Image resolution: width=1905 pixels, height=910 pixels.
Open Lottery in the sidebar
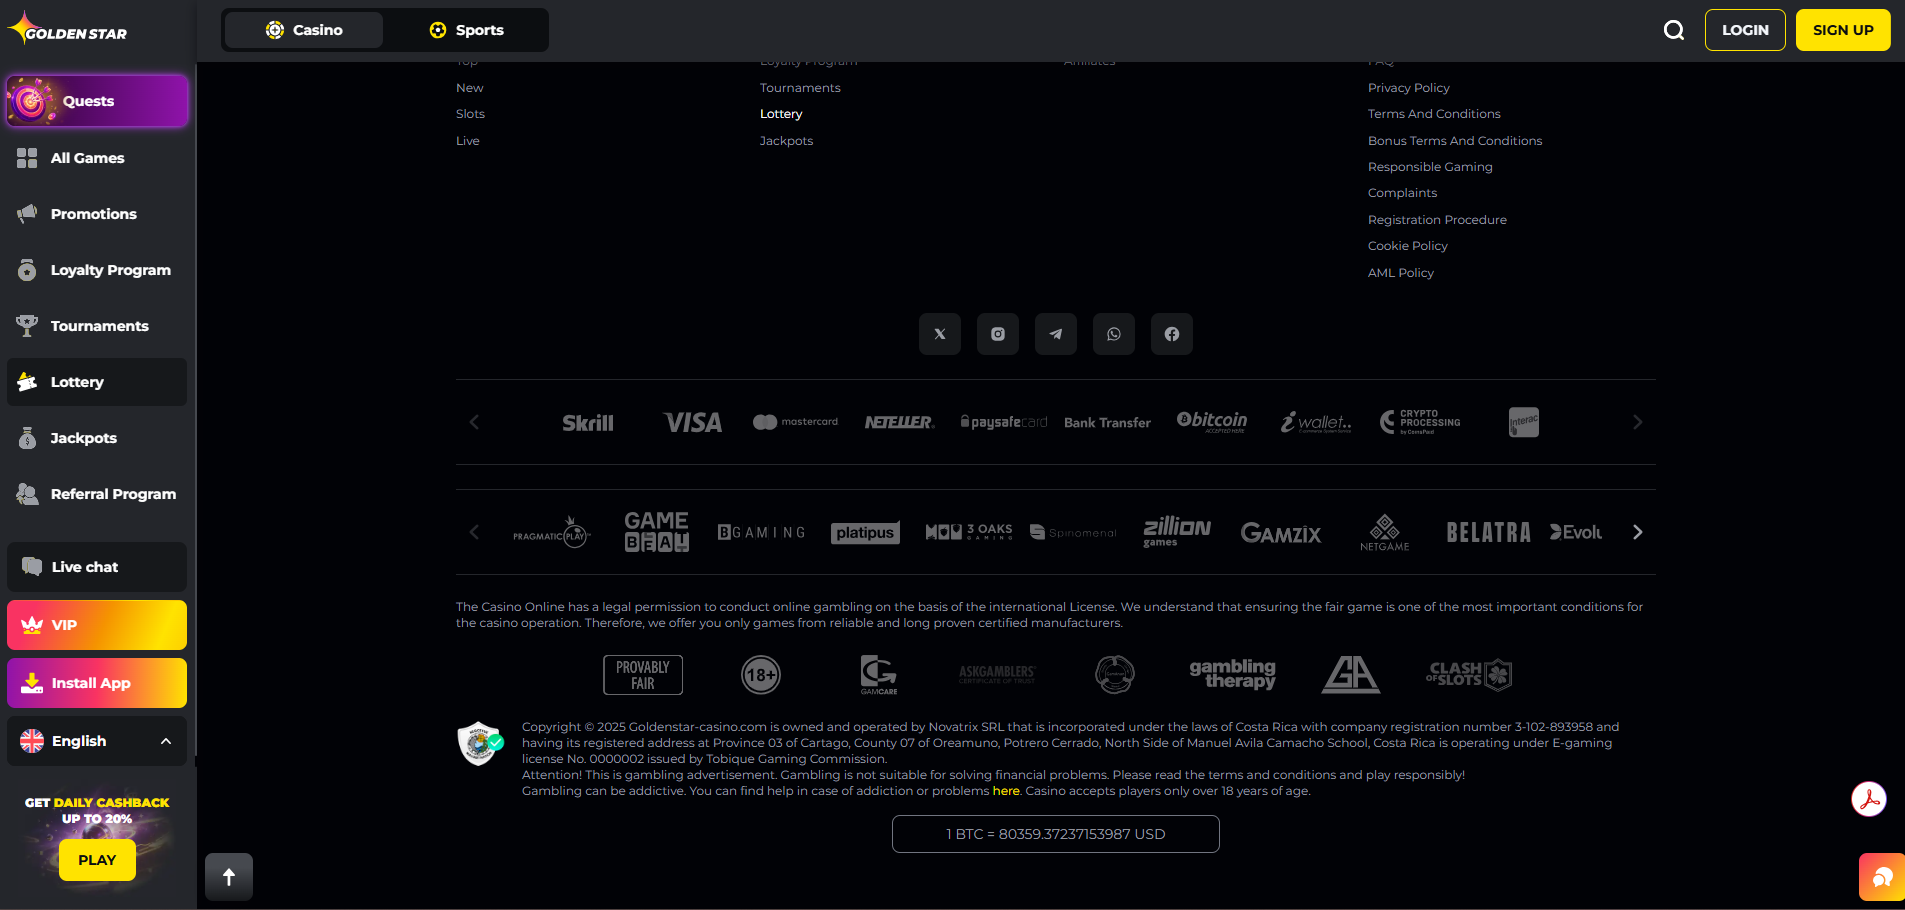[97, 382]
